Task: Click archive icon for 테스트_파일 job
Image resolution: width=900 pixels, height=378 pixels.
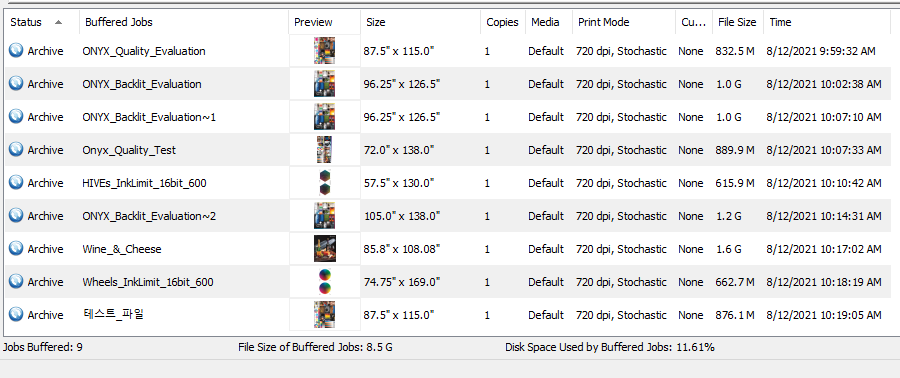Action: pyautogui.click(x=16, y=314)
